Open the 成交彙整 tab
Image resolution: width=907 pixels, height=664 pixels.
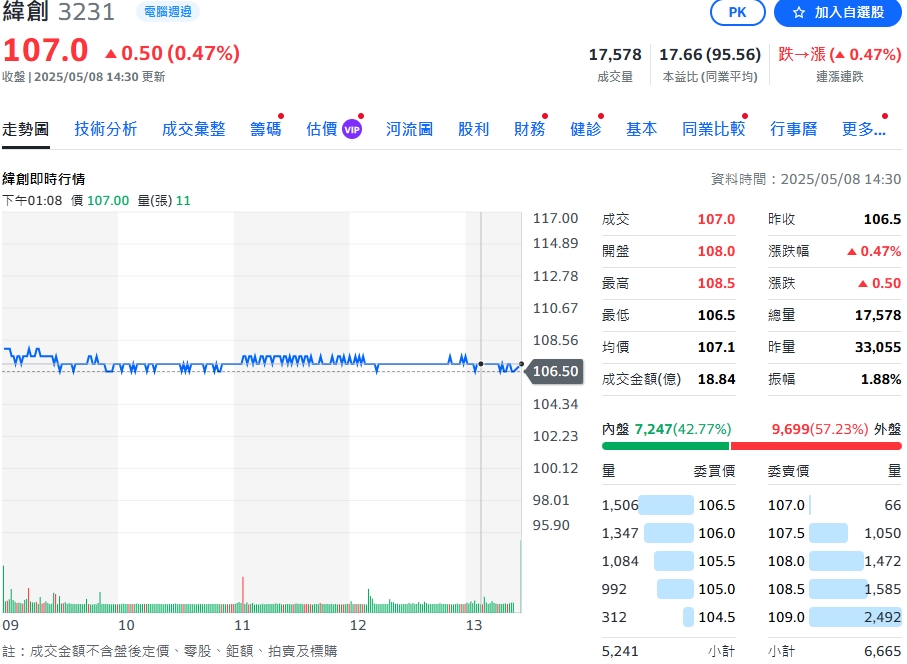[193, 129]
